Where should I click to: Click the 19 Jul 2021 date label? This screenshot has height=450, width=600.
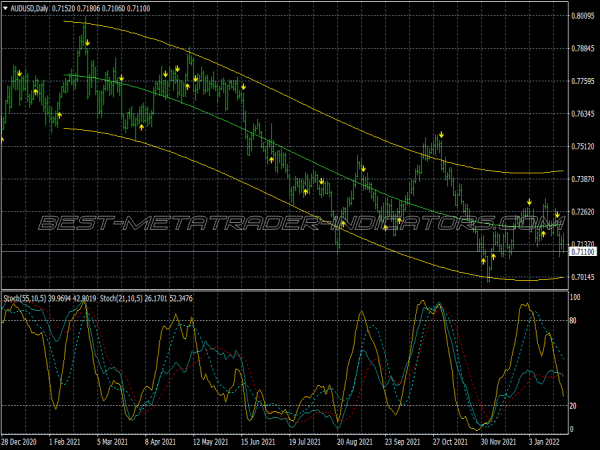(x=305, y=442)
